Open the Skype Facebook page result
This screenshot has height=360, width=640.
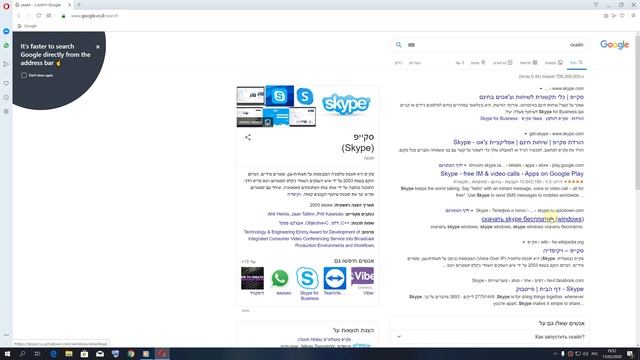pos(549,289)
